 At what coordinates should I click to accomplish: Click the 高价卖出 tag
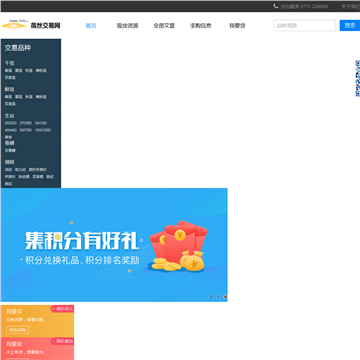[62, 341]
